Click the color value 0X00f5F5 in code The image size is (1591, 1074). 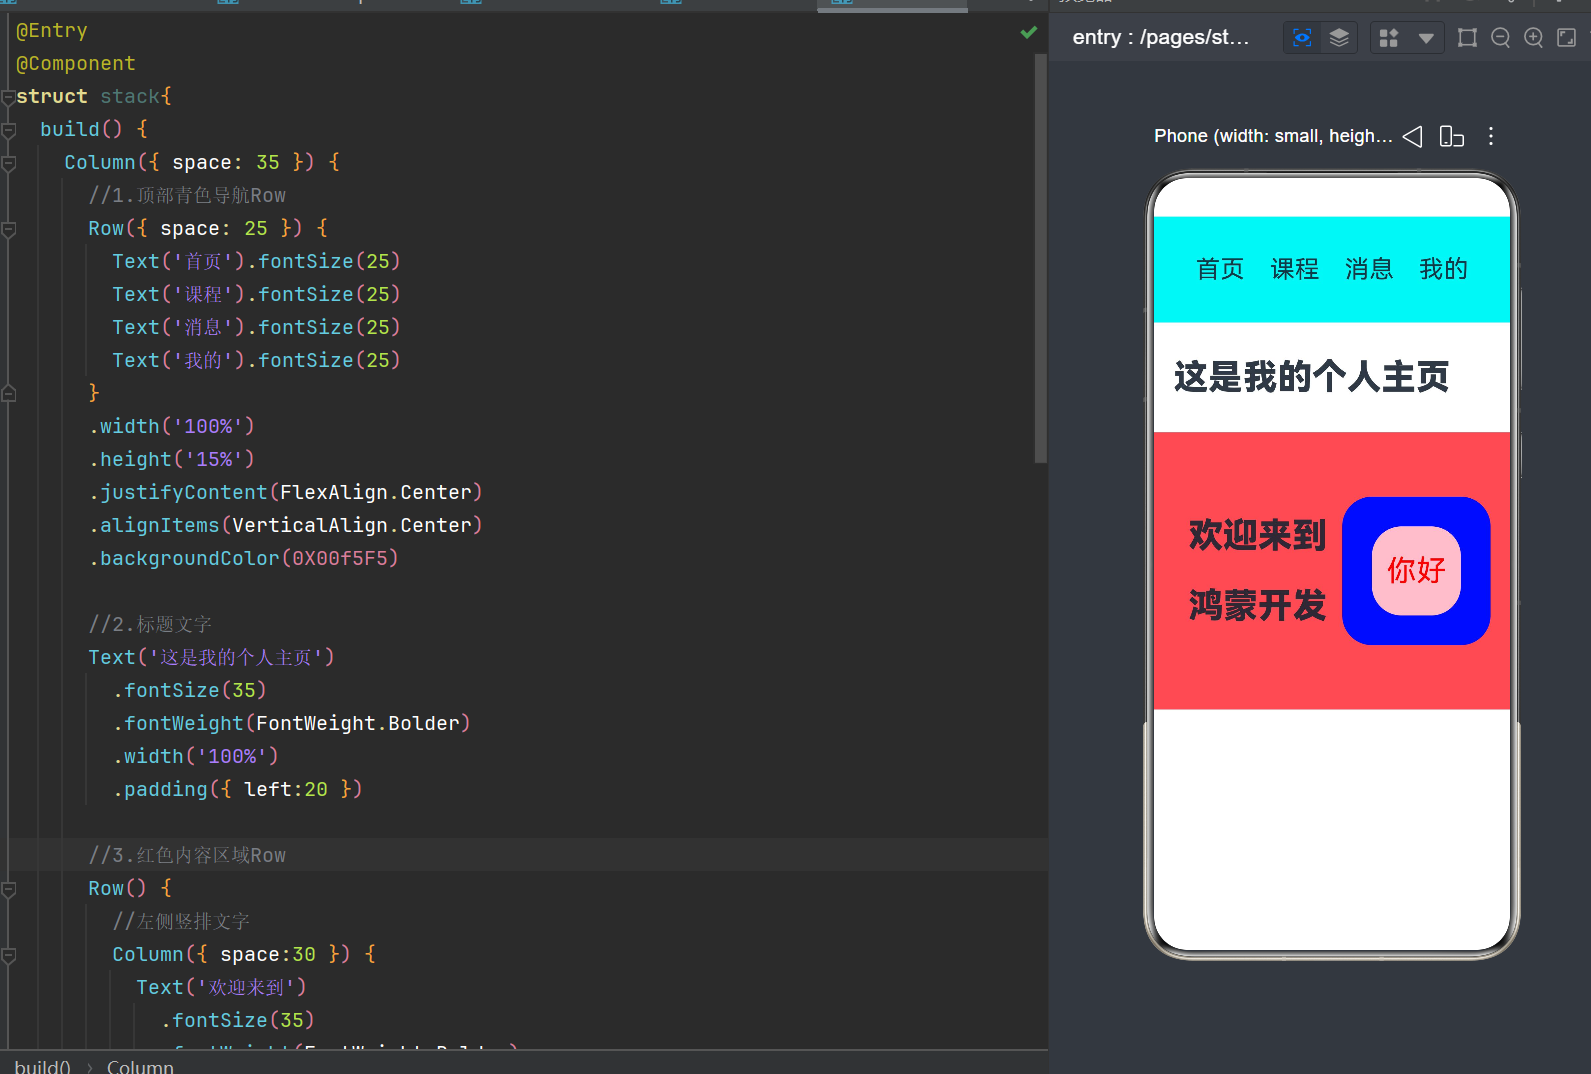[339, 558]
